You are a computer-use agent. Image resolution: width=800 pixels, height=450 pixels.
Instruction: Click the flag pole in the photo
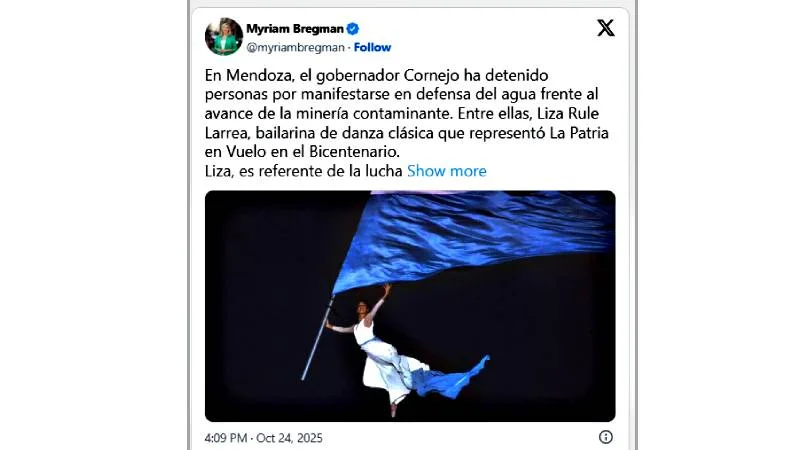tap(317, 338)
